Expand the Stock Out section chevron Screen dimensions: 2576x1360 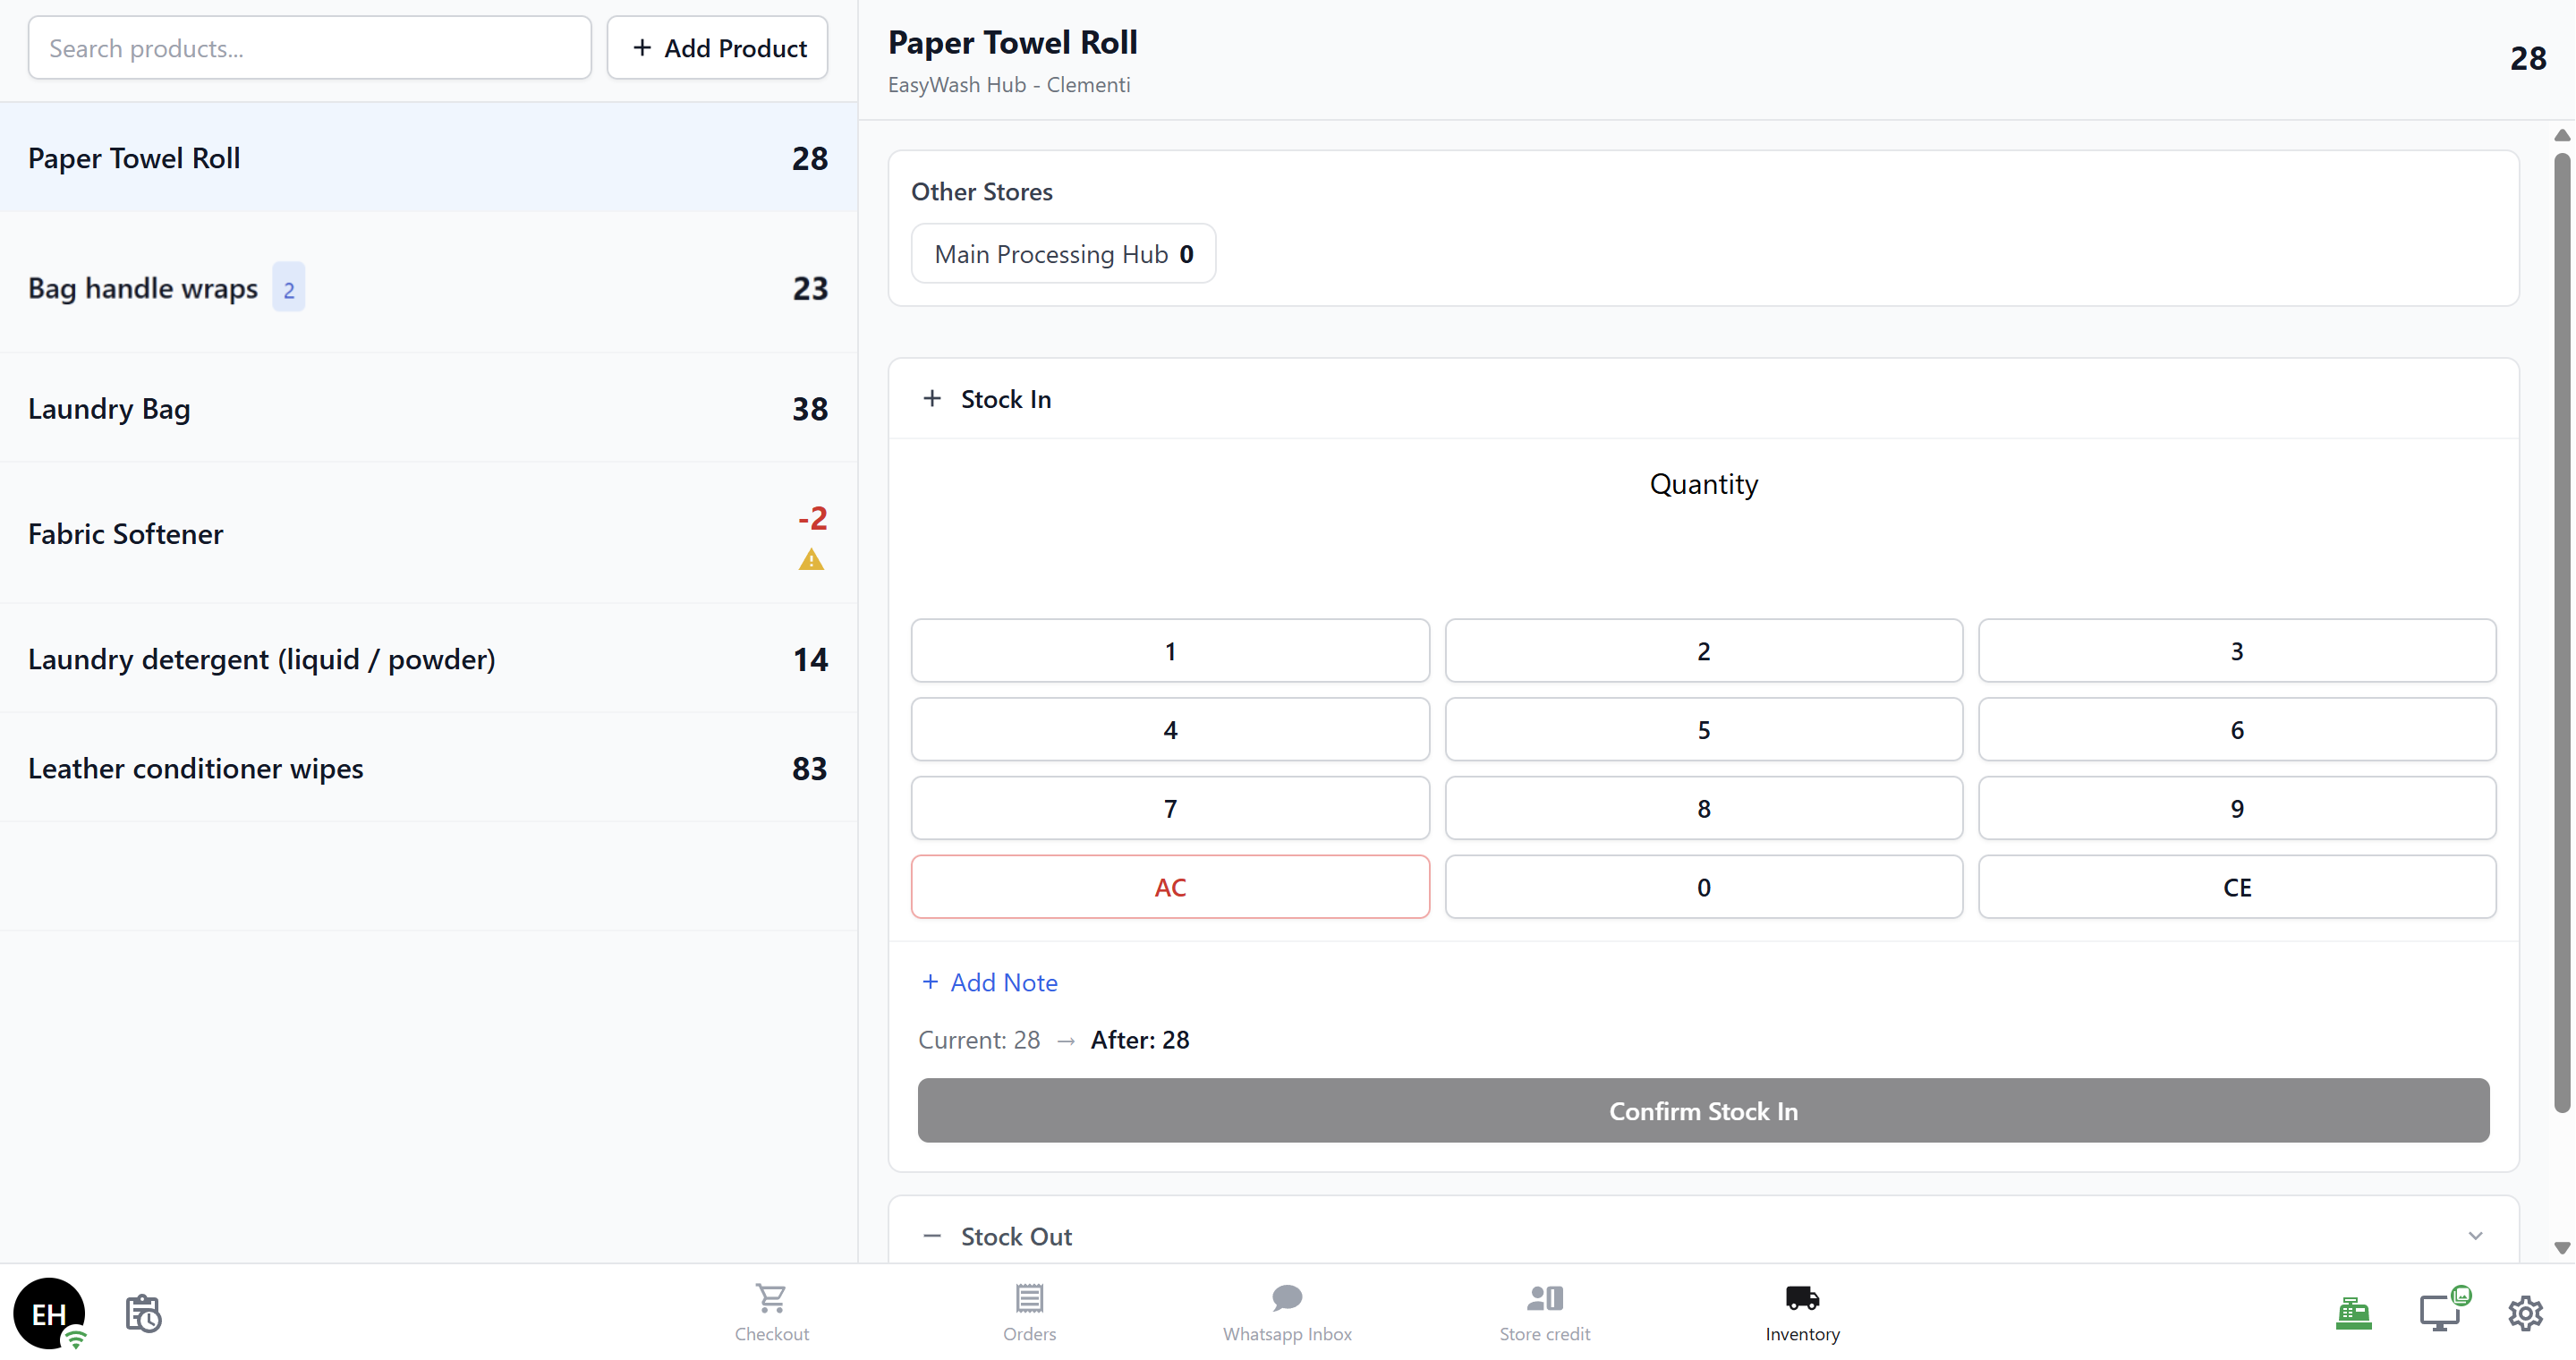tap(2475, 1236)
